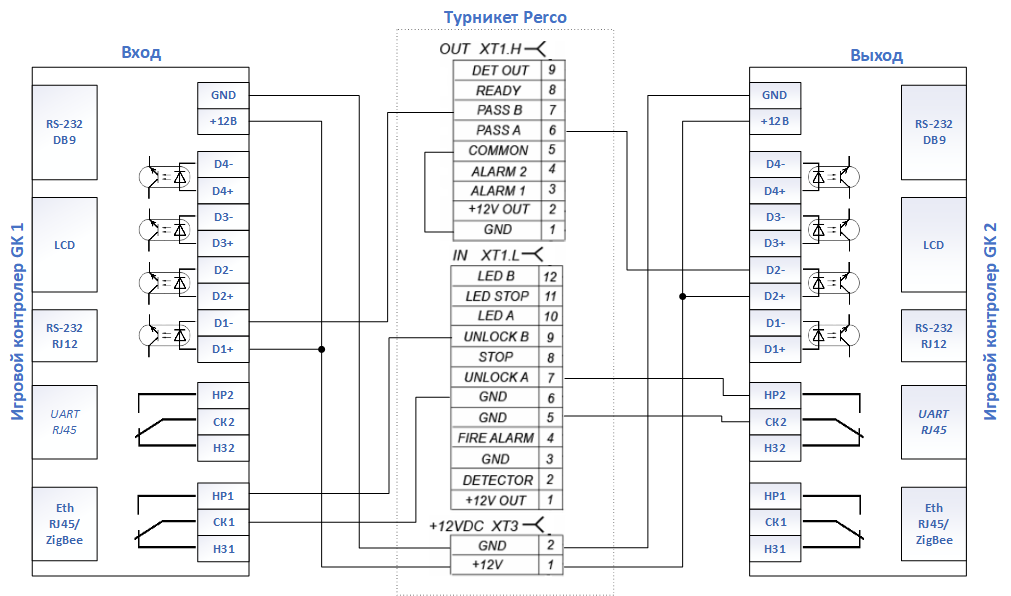Click the HP2 terminal on Выход controller
Image resolution: width=1011 pixels, height=596 pixels.
click(x=775, y=395)
